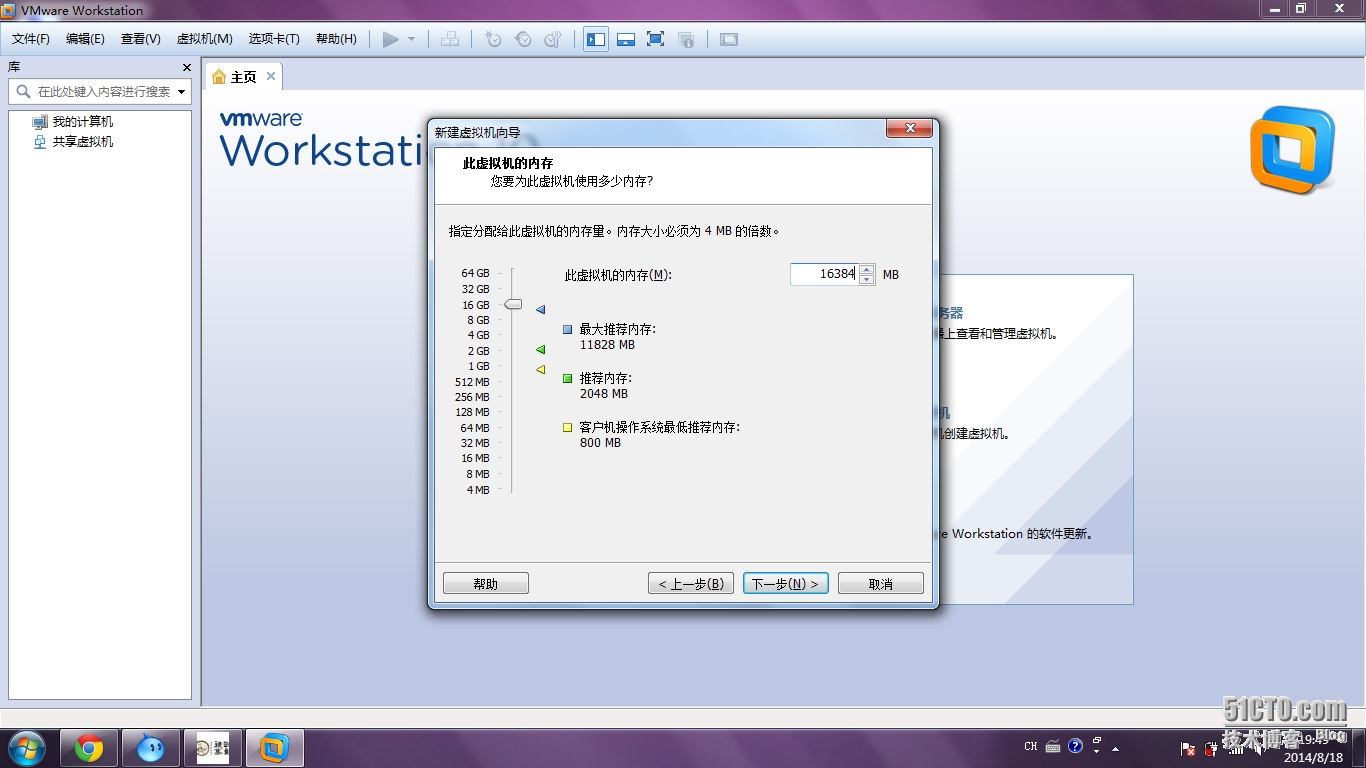The width and height of the screenshot is (1366, 768).
Task: Click the send Ctrl+Alt+Del toolbar icon
Action: pyautogui.click(x=450, y=39)
